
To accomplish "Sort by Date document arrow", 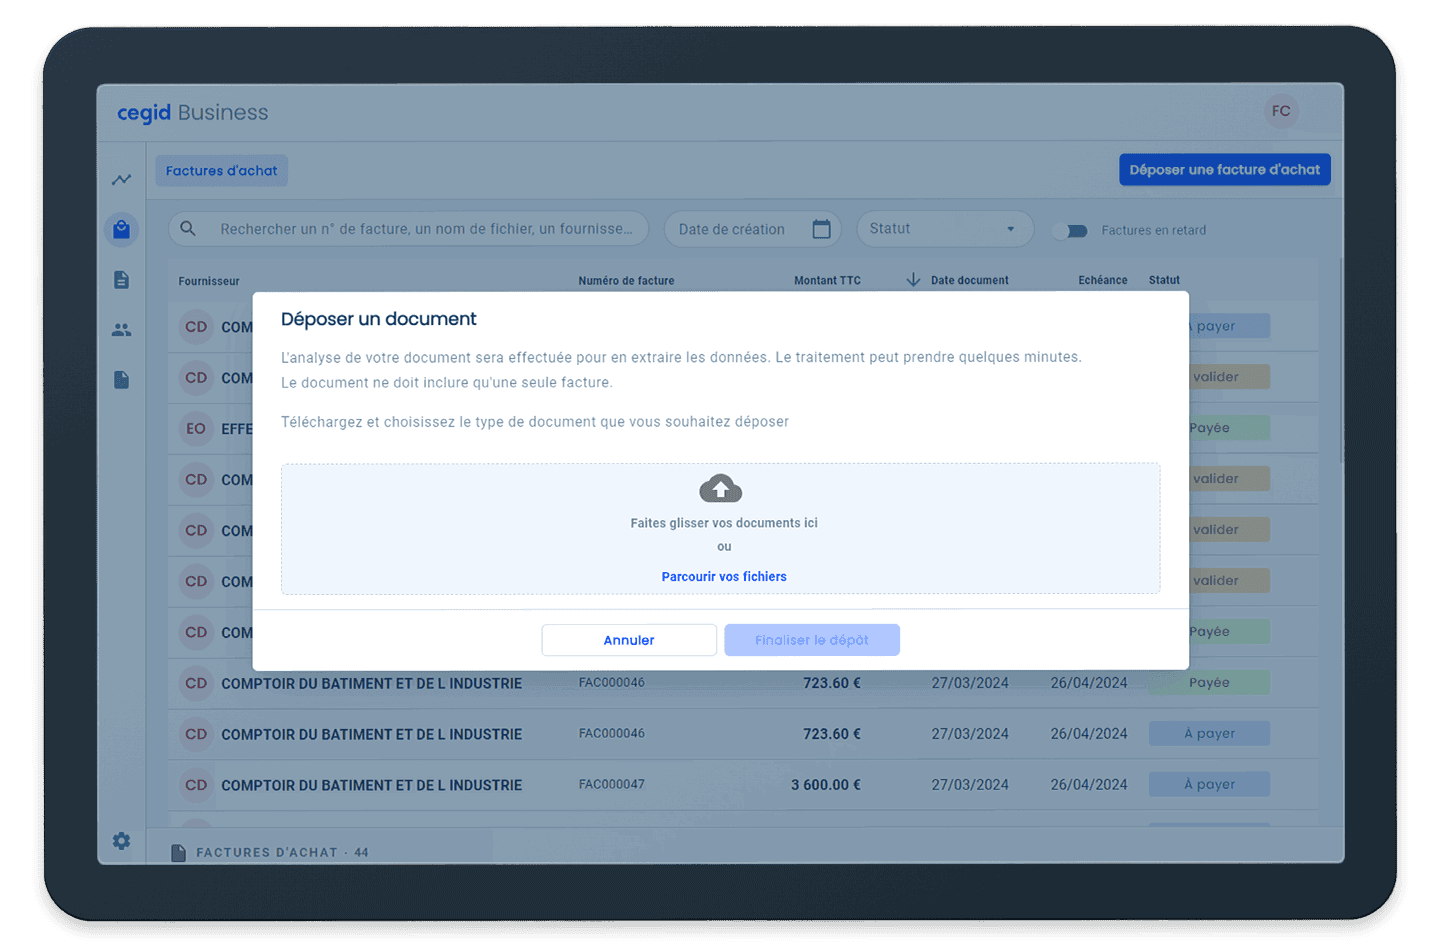I will [913, 280].
